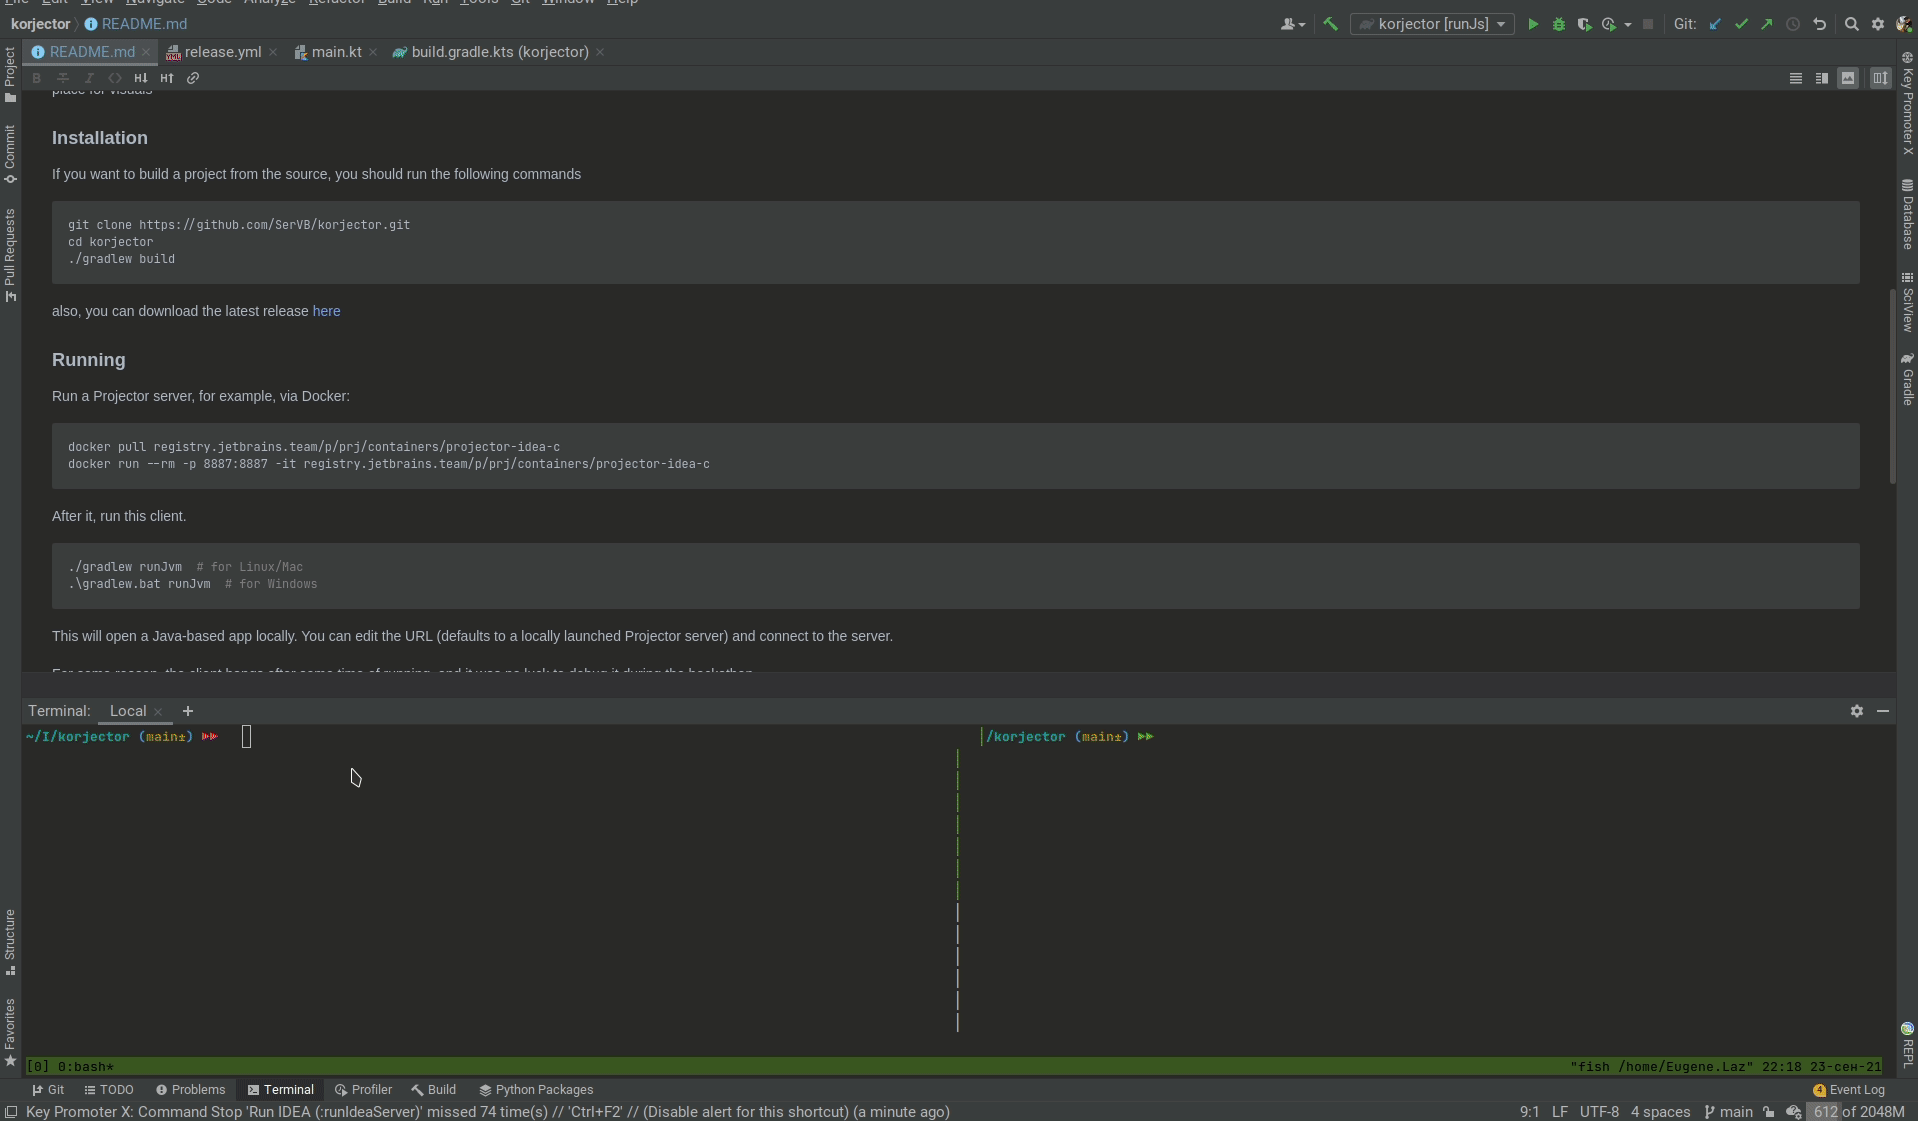1918x1121 pixels.
Task: Click the user avatar icon
Action: coord(1904,24)
